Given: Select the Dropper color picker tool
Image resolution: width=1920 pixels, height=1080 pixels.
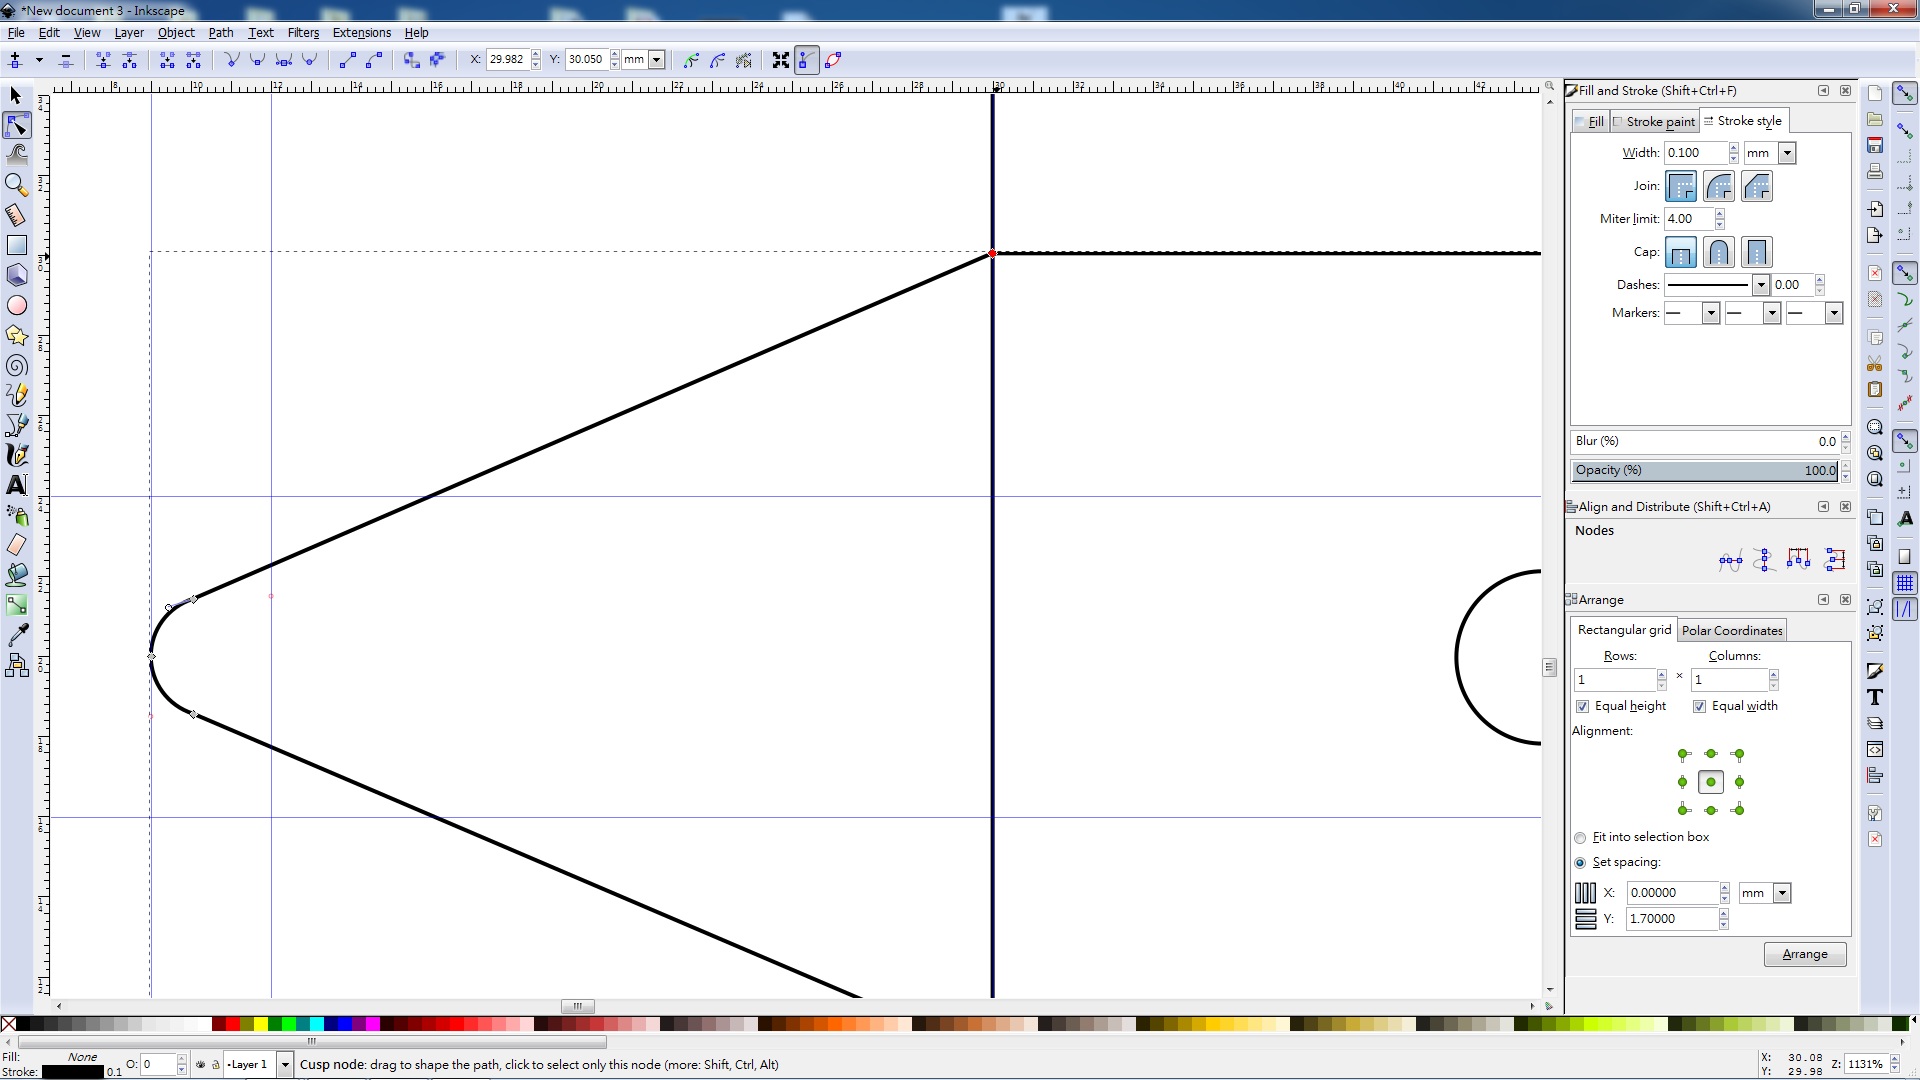Looking at the screenshot, I should [x=16, y=635].
